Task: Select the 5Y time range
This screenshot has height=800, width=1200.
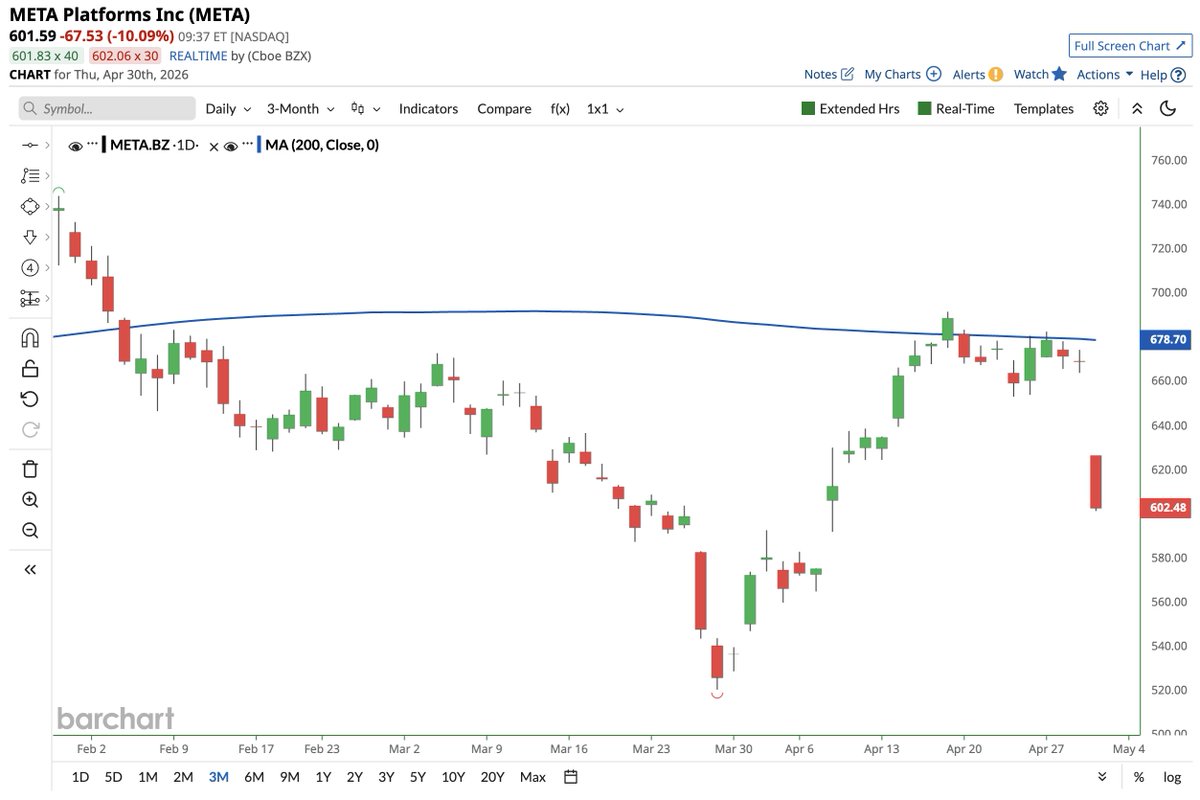Action: (x=416, y=777)
